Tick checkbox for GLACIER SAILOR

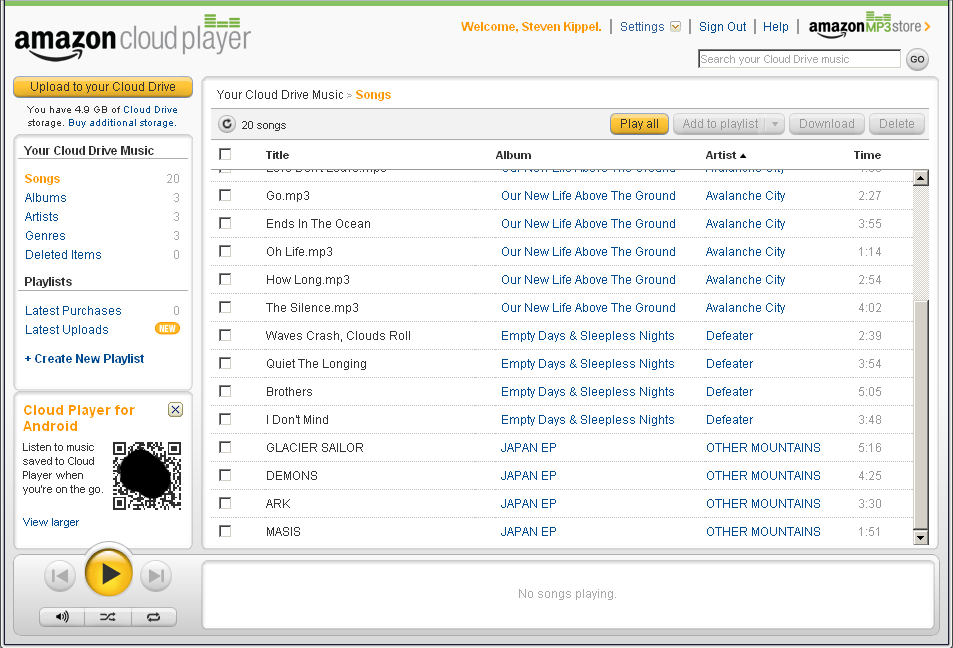pyautogui.click(x=225, y=447)
